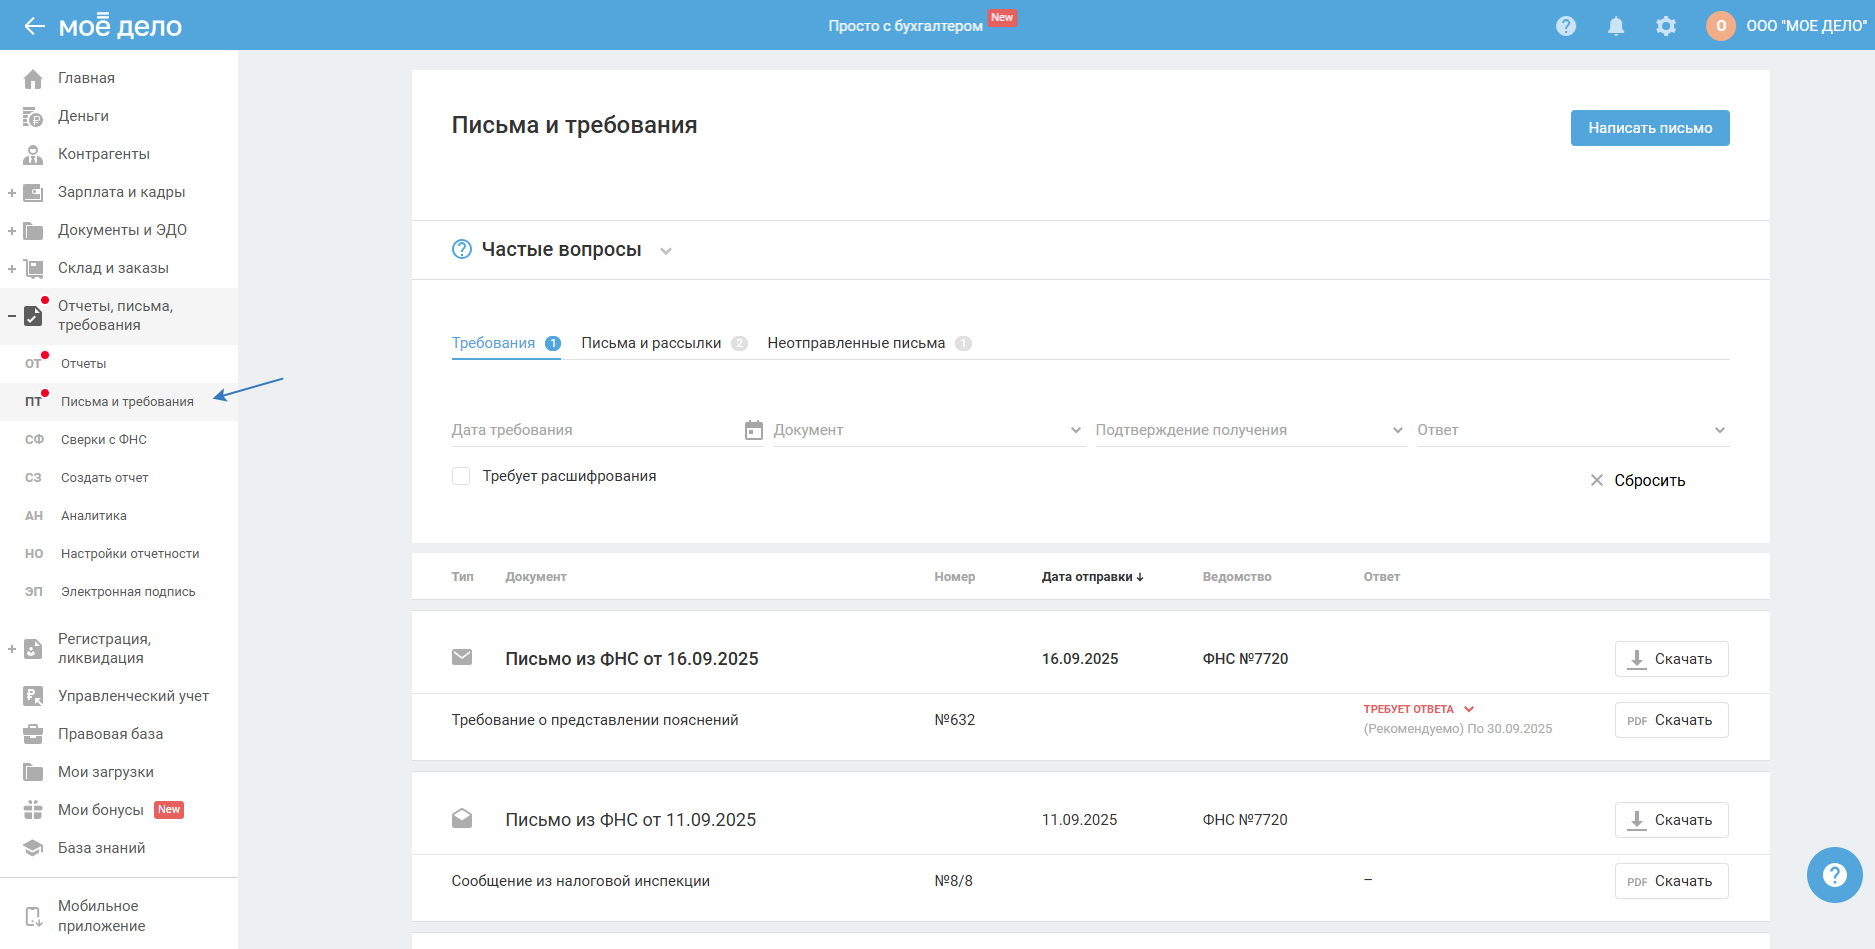Expand the Документы и ЭДО section

point(12,230)
